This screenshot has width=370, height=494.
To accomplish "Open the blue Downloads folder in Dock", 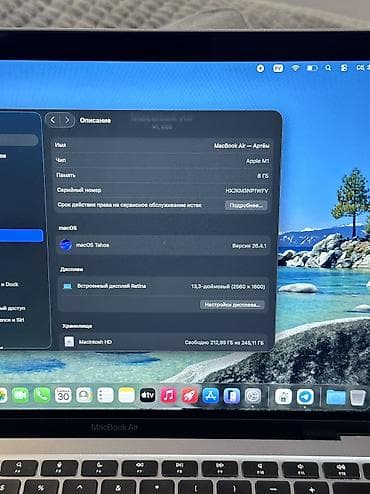I will pos(336,397).
